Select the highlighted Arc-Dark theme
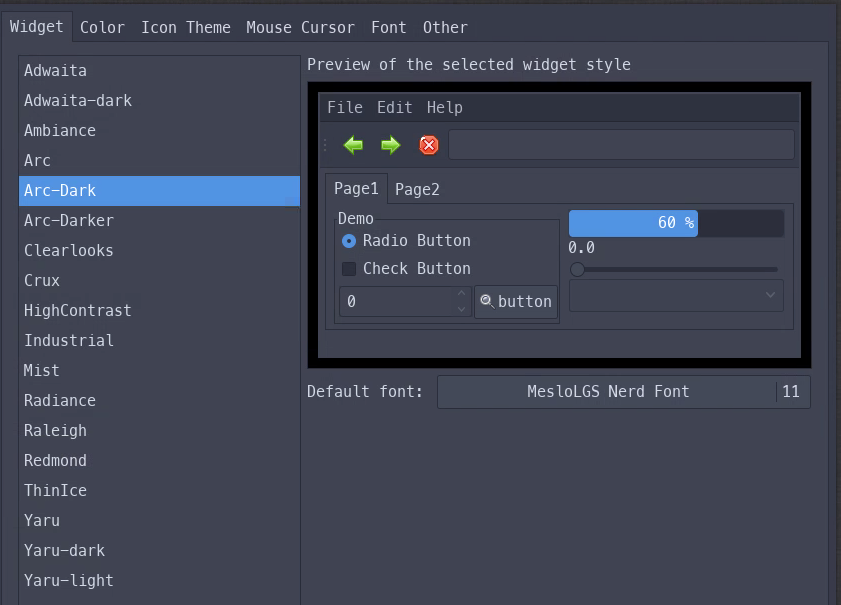Image resolution: width=841 pixels, height=605 pixels. click(x=159, y=191)
